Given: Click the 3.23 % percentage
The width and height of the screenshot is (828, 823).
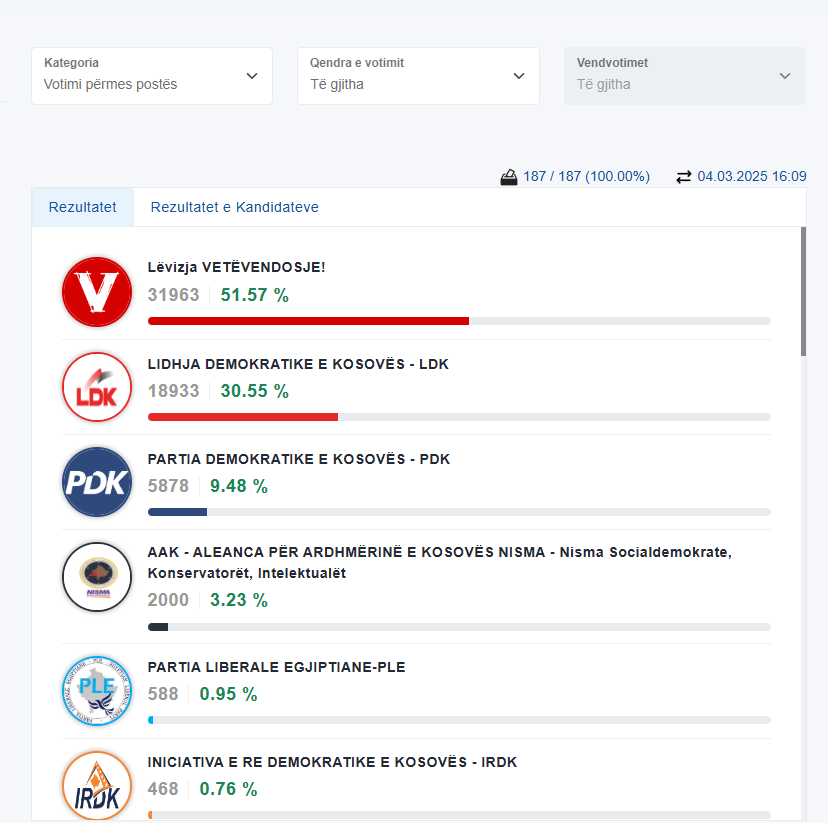Looking at the screenshot, I should (x=239, y=600).
